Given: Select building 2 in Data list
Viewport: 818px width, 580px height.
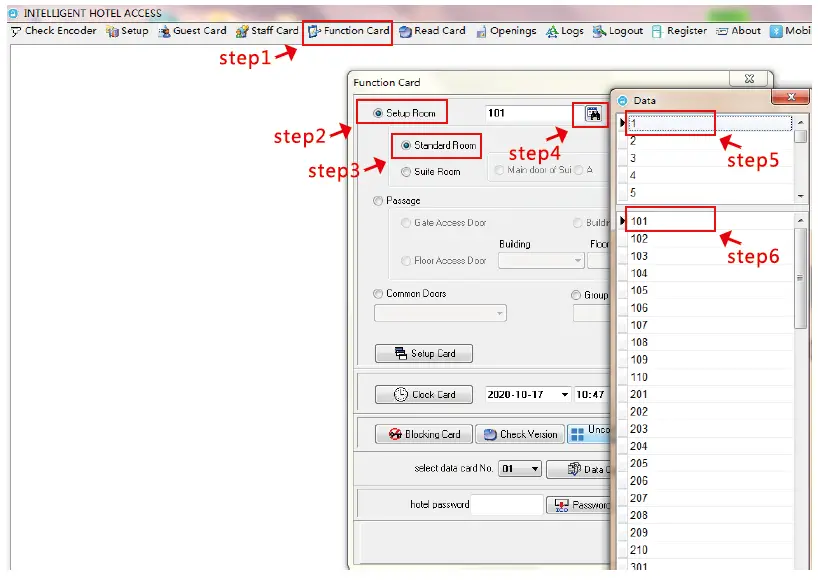Looking at the screenshot, I should [x=709, y=141].
